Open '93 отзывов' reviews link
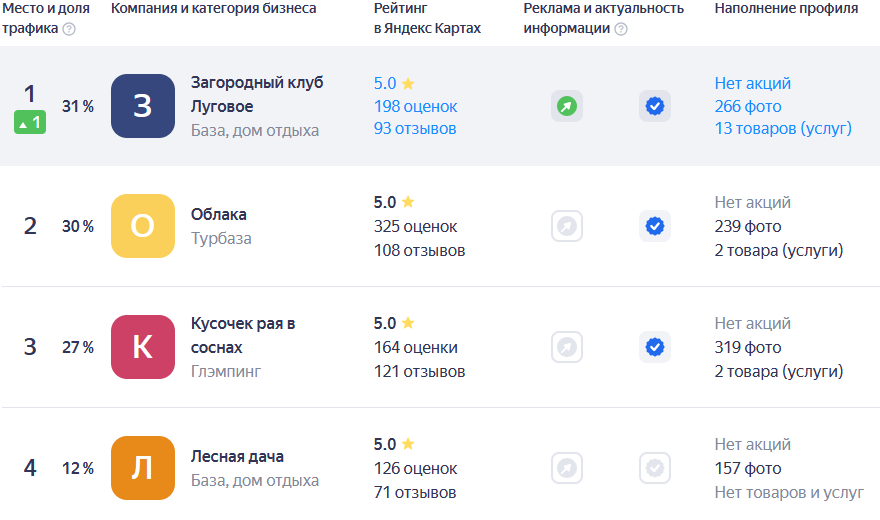Screen dimensions: 880x520 point(414,129)
